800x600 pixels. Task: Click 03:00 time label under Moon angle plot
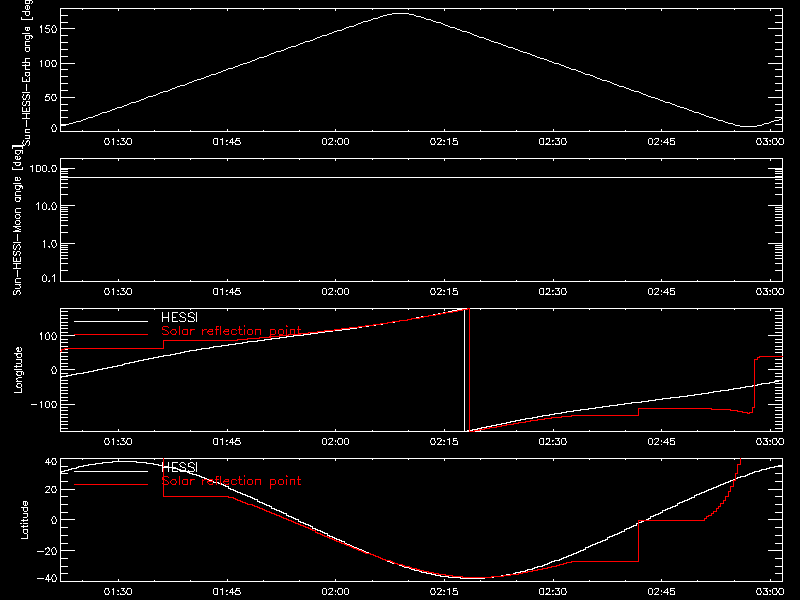[x=770, y=291]
